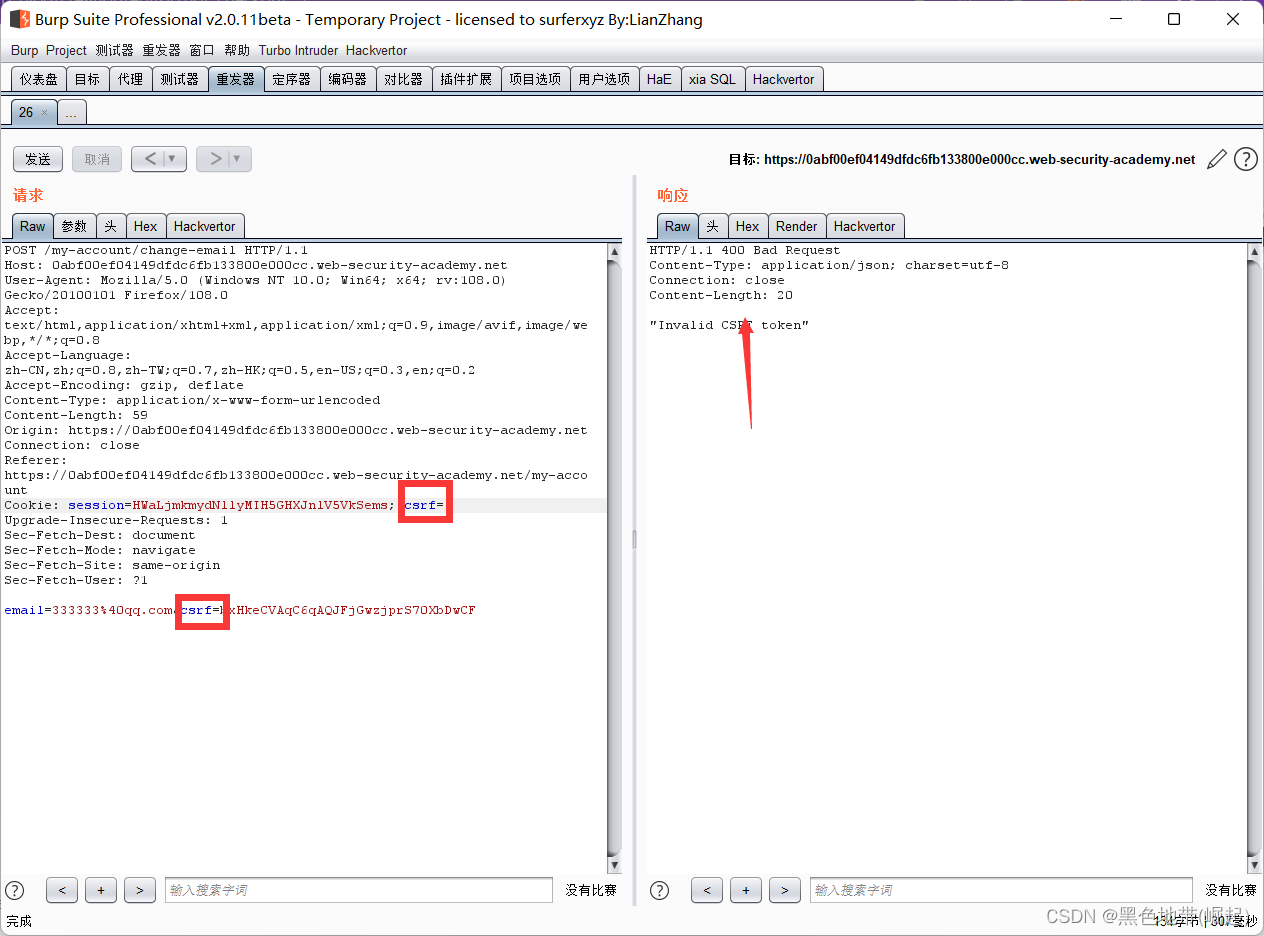This screenshot has width=1264, height=936.
Task: Switch to the 测试器 main tab
Action: coord(179,79)
